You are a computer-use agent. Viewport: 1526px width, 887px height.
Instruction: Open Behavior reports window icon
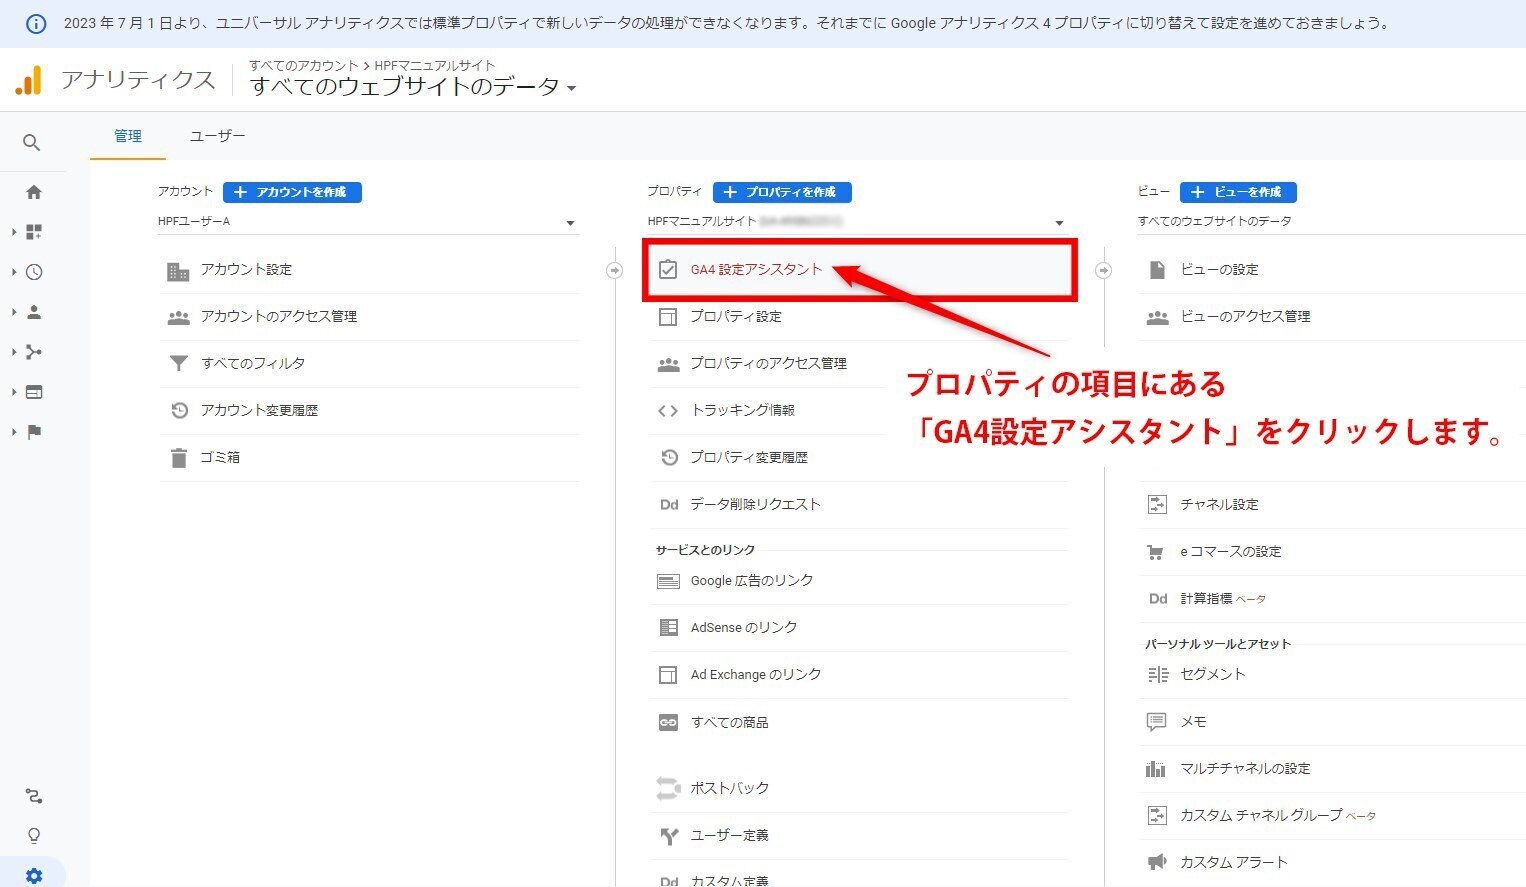coord(34,392)
